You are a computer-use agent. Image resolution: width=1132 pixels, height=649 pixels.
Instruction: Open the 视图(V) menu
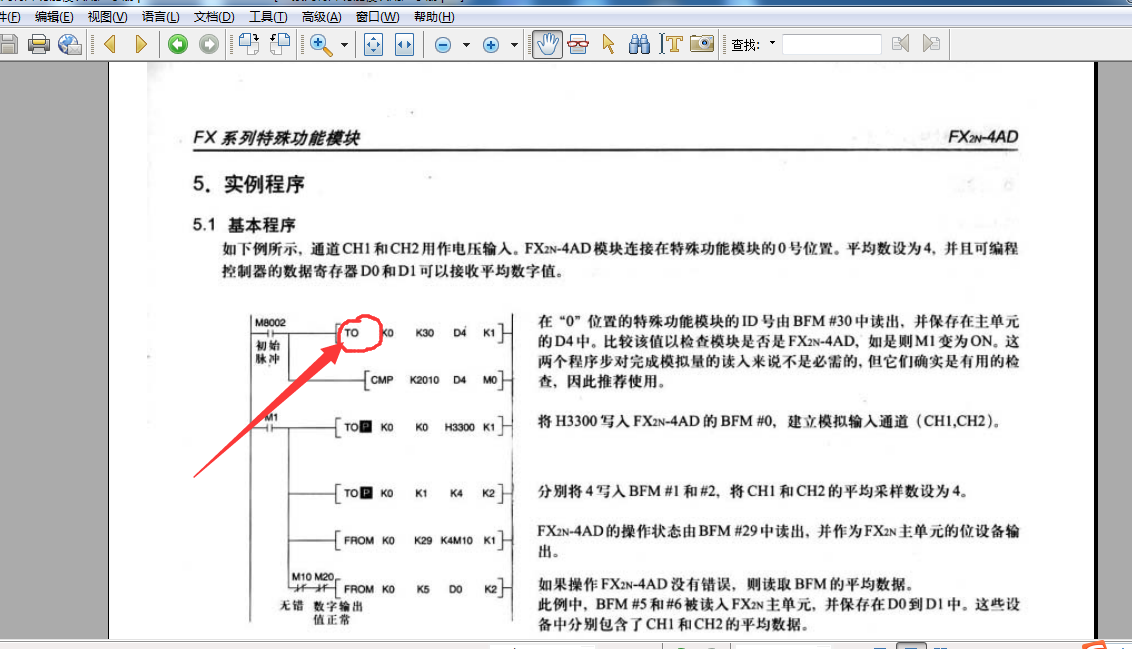107,17
